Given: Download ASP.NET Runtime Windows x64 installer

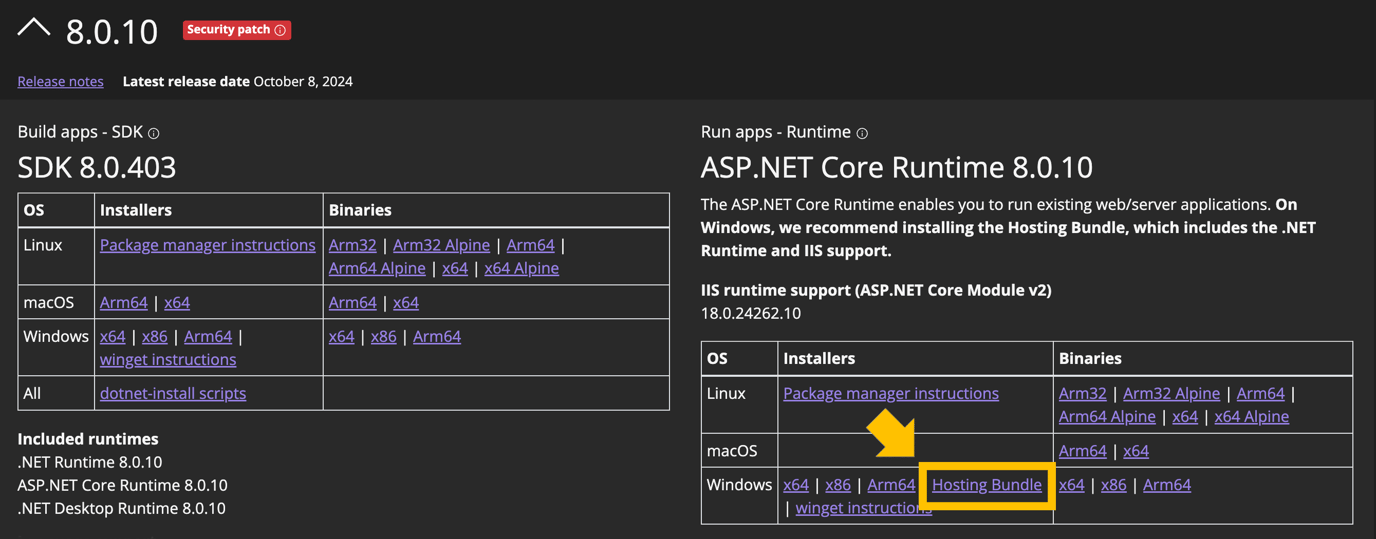Looking at the screenshot, I should click(x=796, y=485).
